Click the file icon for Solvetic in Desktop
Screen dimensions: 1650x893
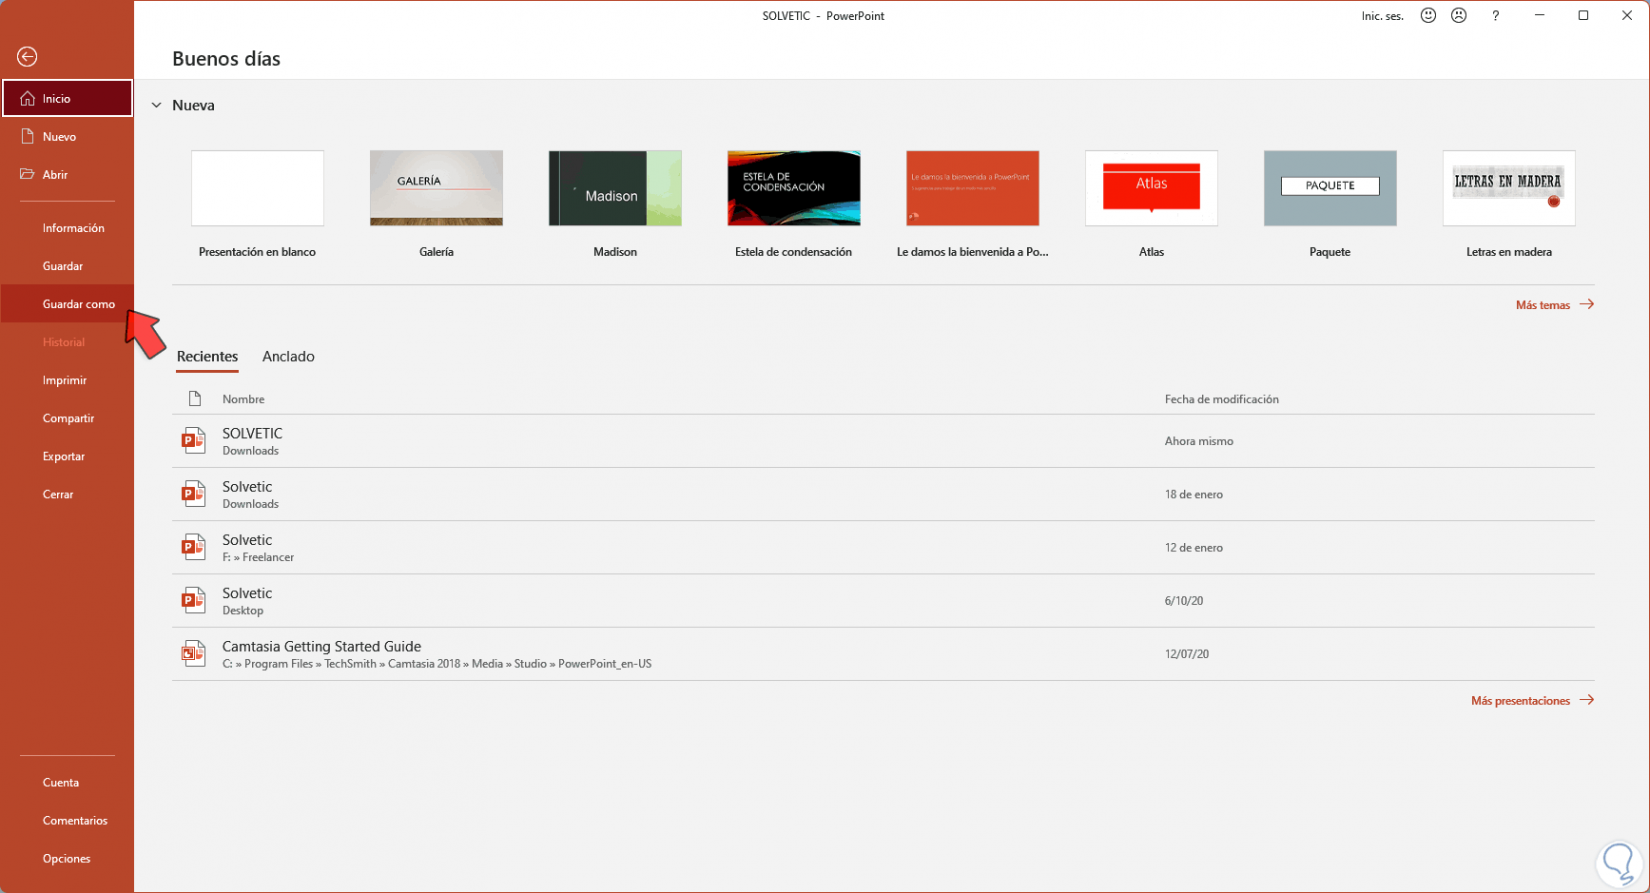(x=193, y=600)
